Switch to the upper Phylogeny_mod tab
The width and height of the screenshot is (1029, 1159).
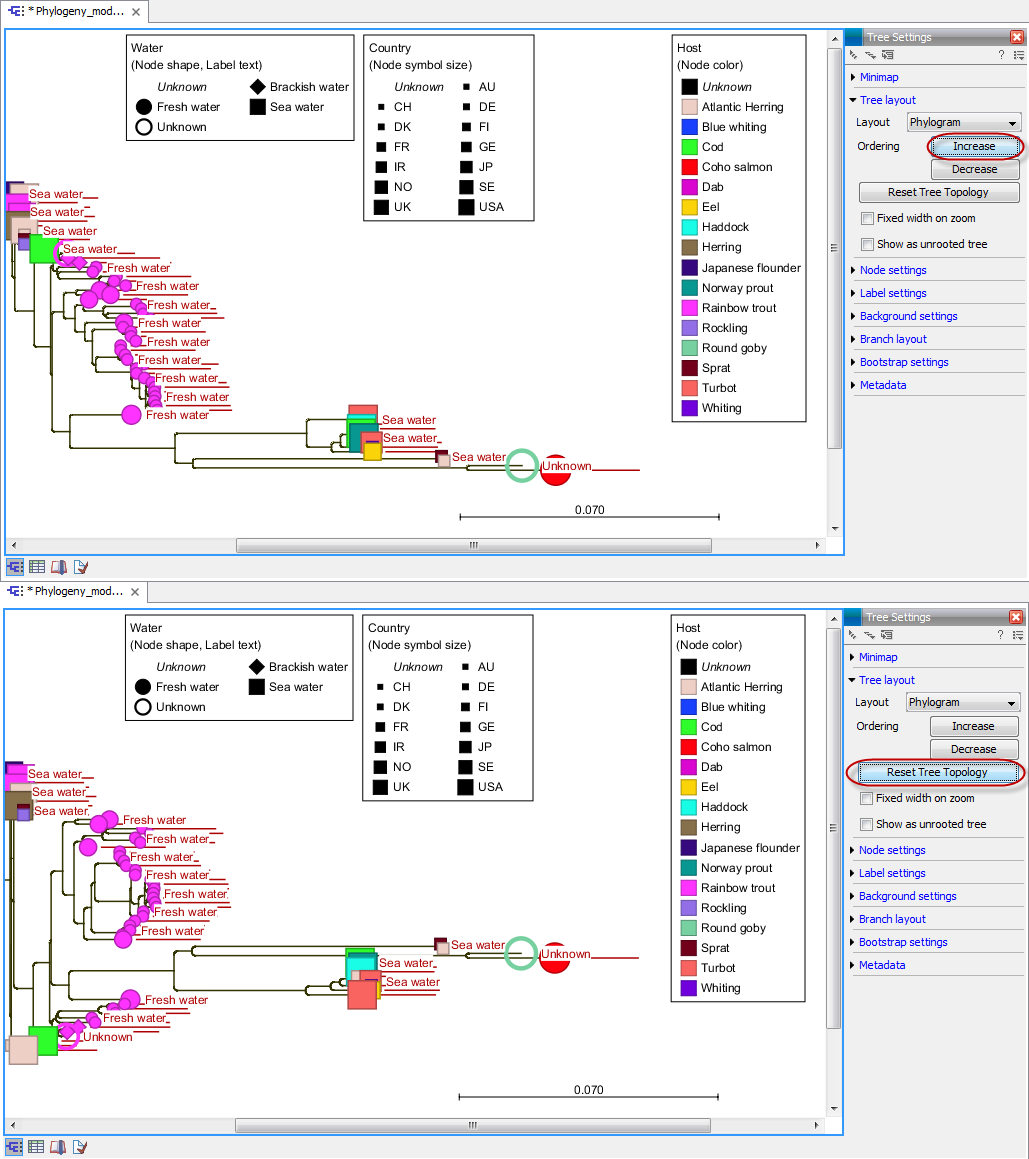coord(75,14)
